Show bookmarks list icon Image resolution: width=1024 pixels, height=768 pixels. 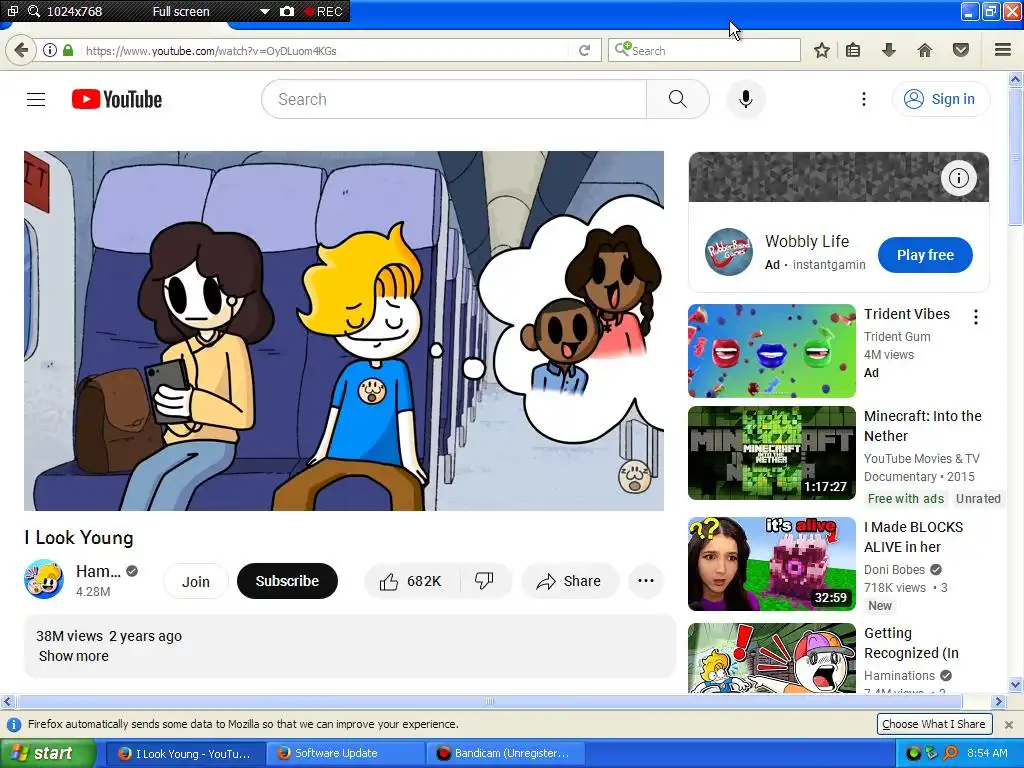pyautogui.click(x=853, y=50)
